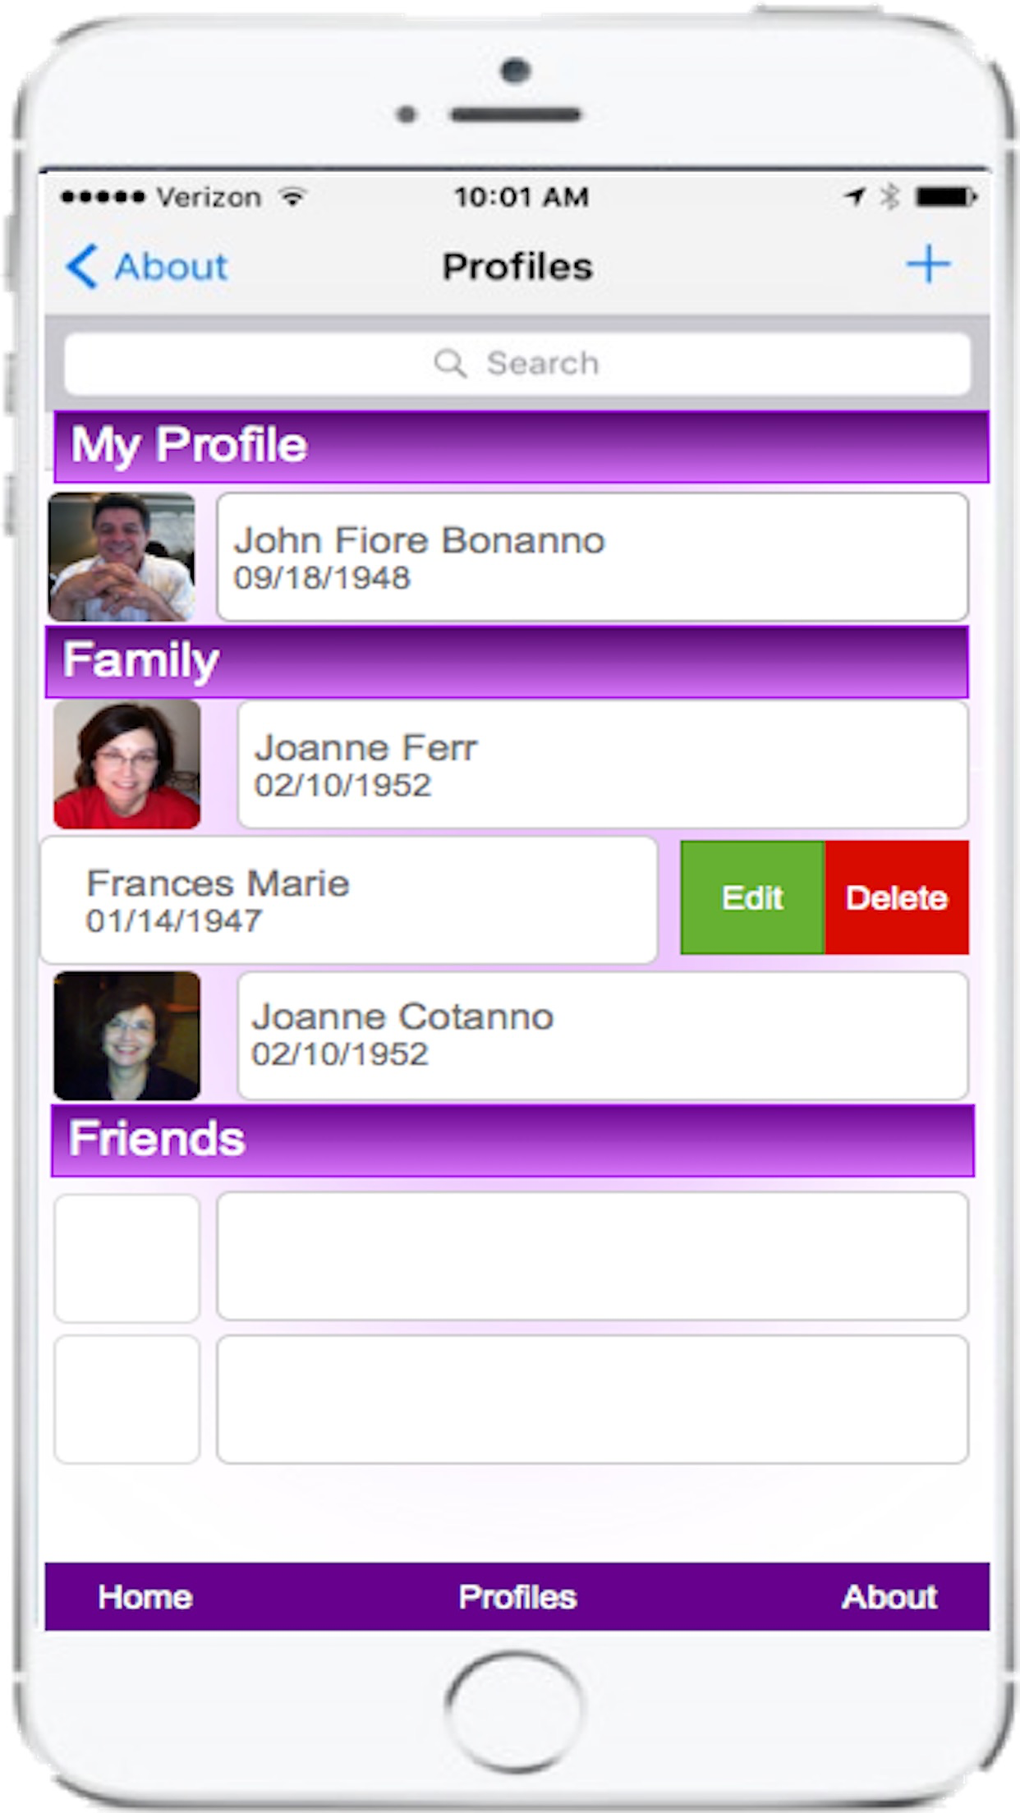Open John Fiore Bonanno's profile photo
This screenshot has height=1813, width=1020.
pos(122,557)
